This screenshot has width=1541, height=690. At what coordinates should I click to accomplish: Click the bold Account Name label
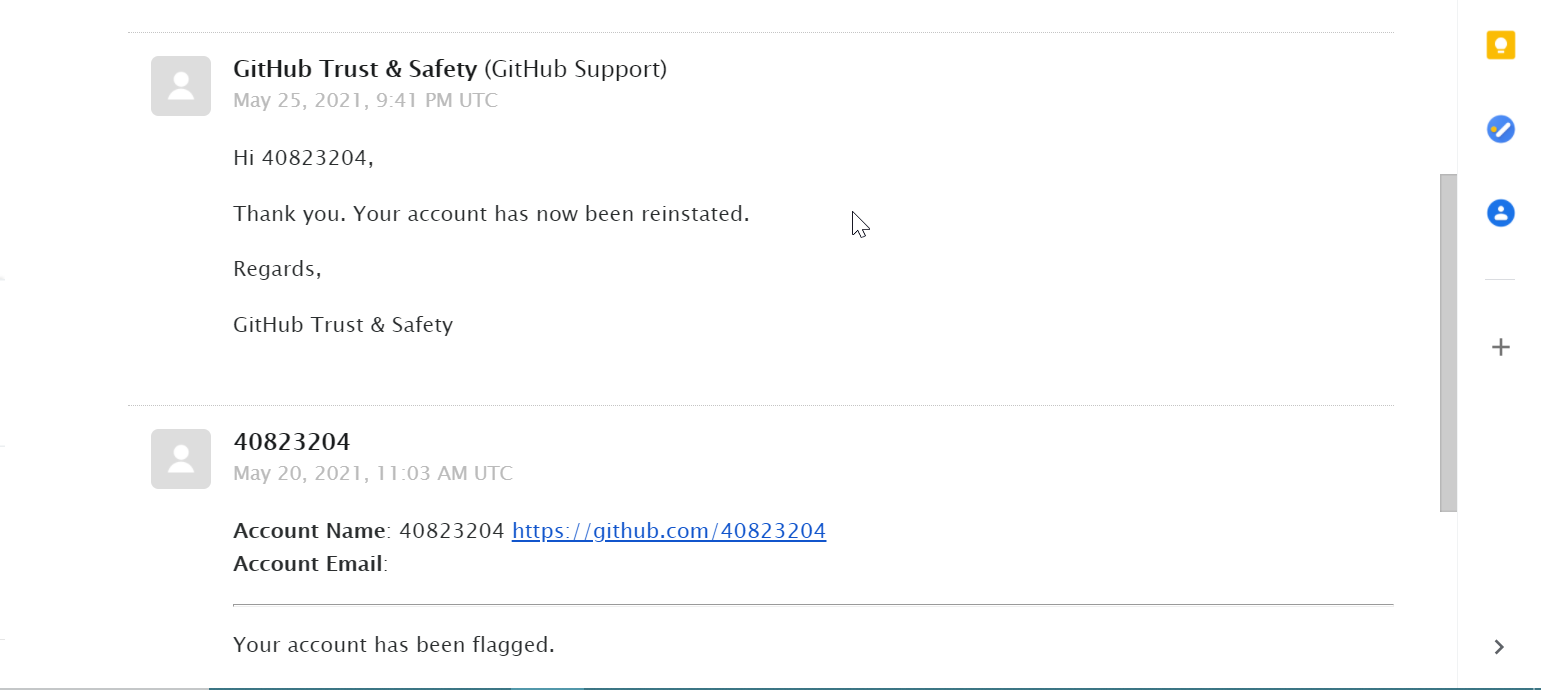pyautogui.click(x=309, y=531)
